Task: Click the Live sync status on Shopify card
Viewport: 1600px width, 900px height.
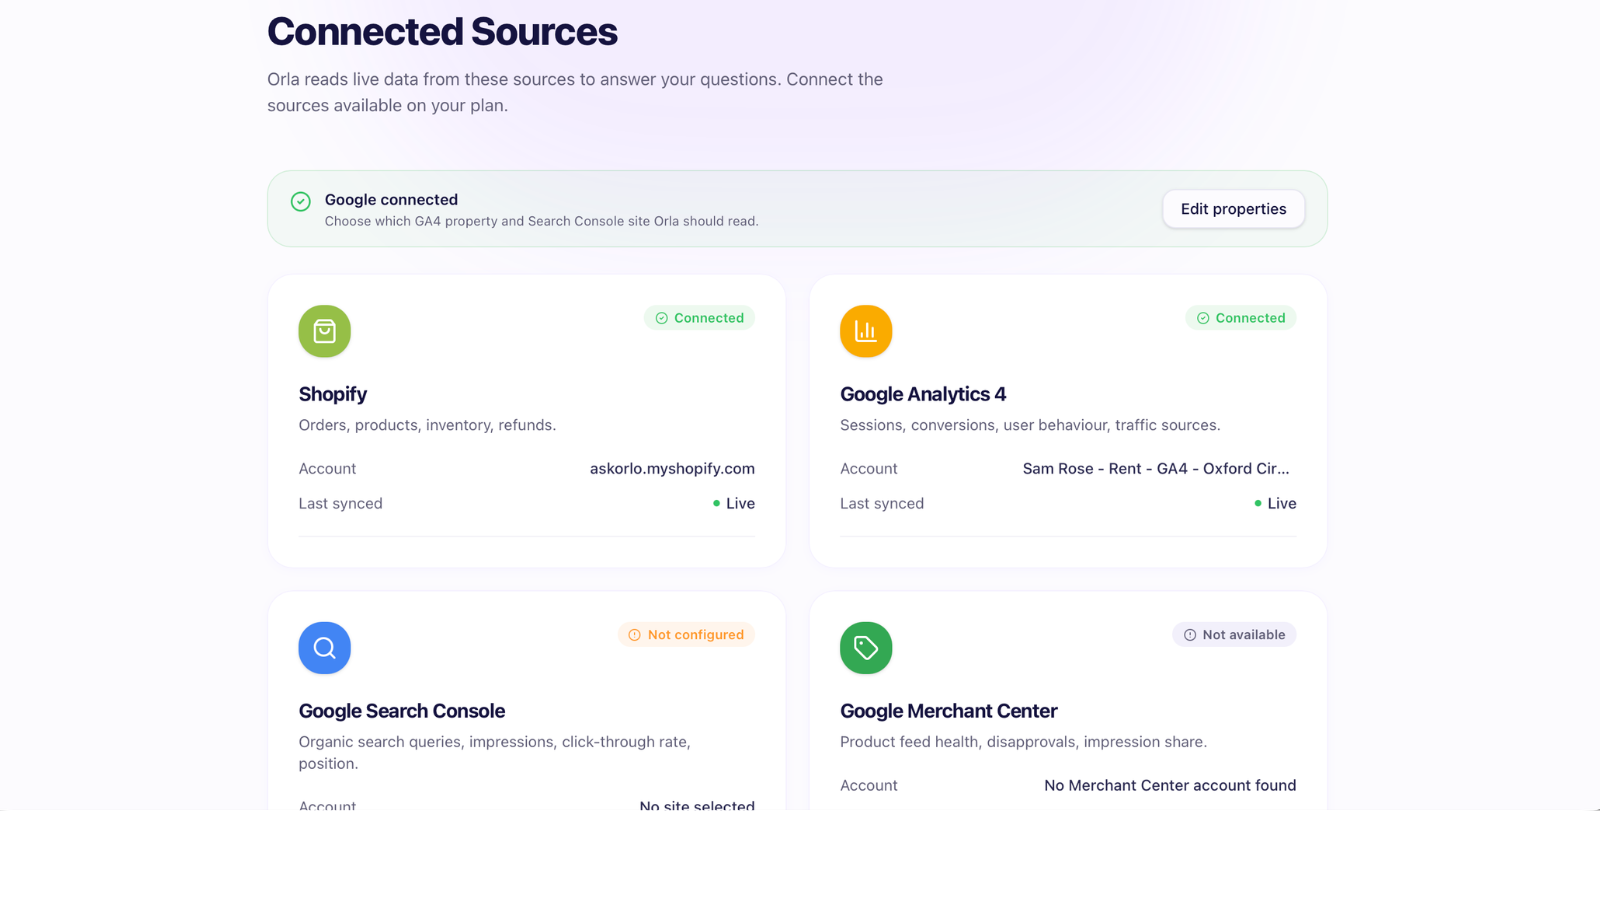Action: (734, 503)
